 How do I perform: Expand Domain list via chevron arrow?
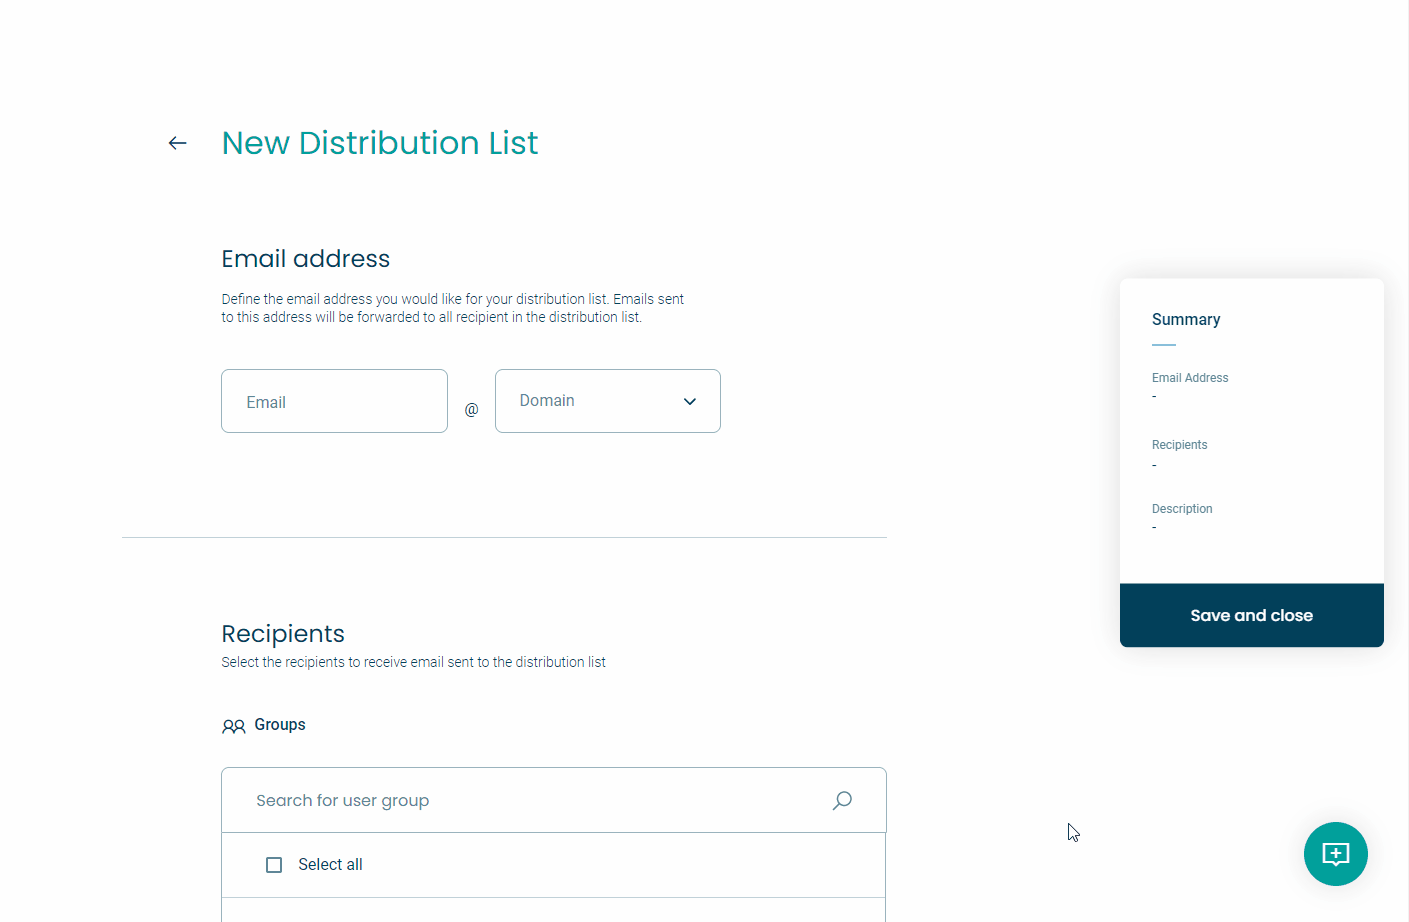pos(690,401)
